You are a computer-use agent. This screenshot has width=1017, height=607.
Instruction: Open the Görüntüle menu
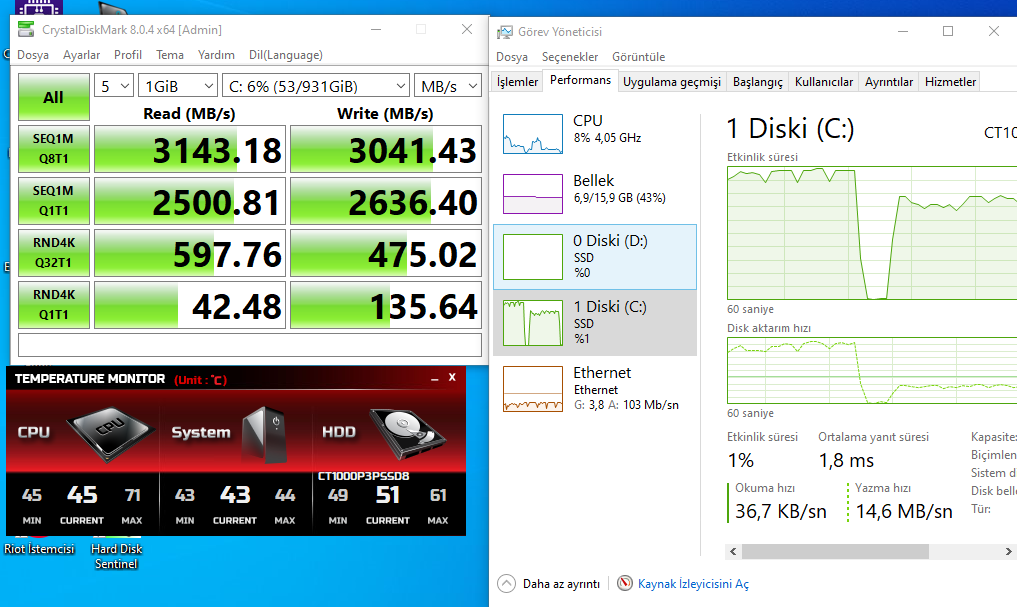pos(639,57)
